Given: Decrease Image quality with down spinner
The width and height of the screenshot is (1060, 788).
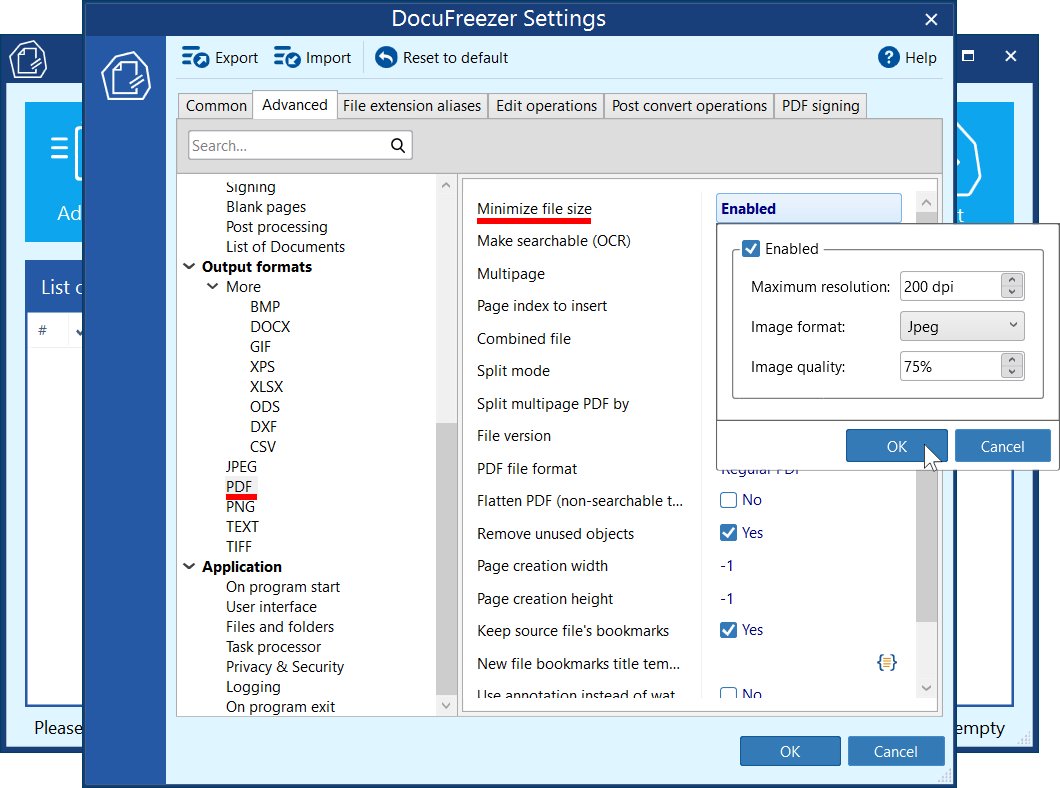Looking at the screenshot, I should click(1012, 372).
